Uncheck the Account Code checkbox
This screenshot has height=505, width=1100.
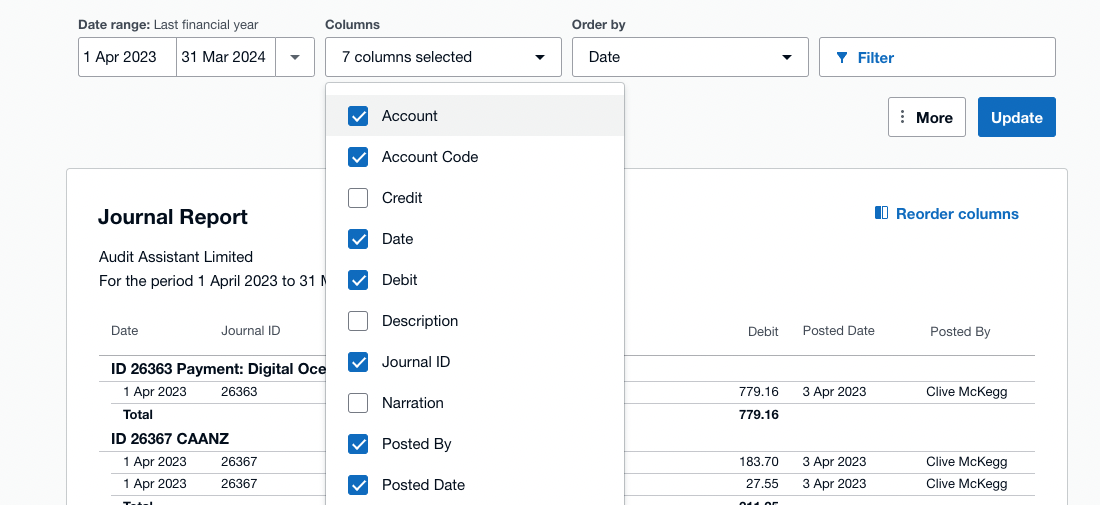pos(358,157)
